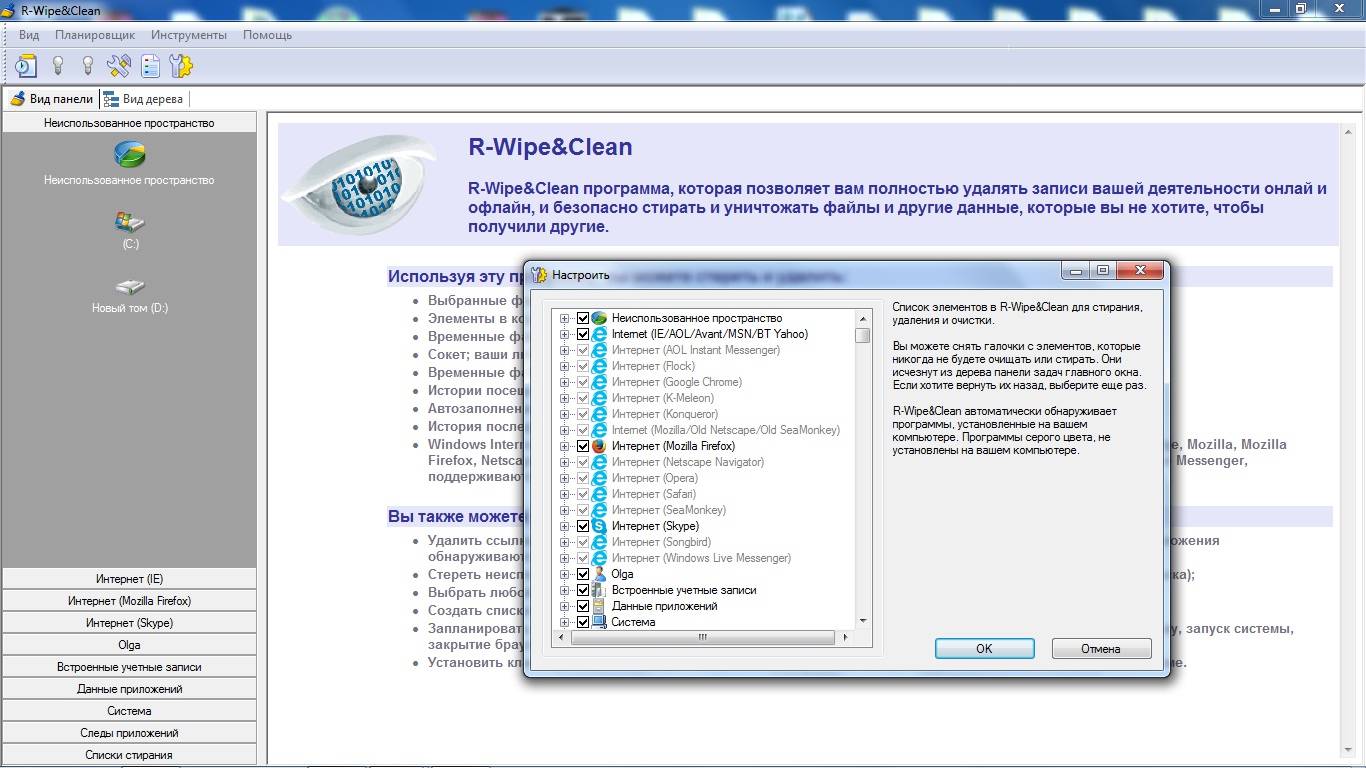Click the tree's horizontal scrollbar thumb
1366x768 pixels.
point(702,637)
